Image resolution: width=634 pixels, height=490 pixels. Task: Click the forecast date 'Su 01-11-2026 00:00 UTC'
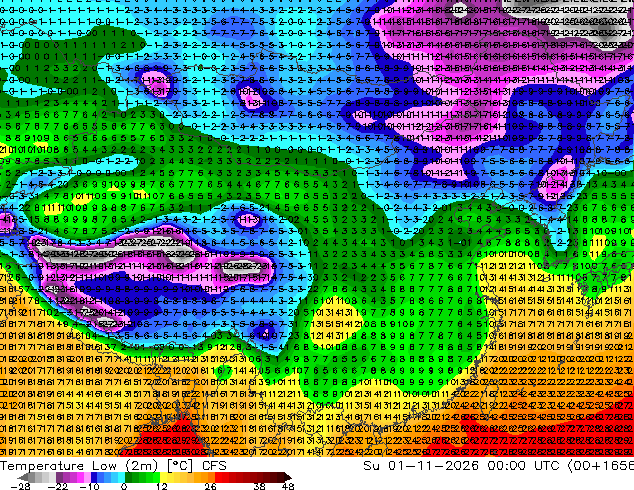pyautogui.click(x=461, y=466)
